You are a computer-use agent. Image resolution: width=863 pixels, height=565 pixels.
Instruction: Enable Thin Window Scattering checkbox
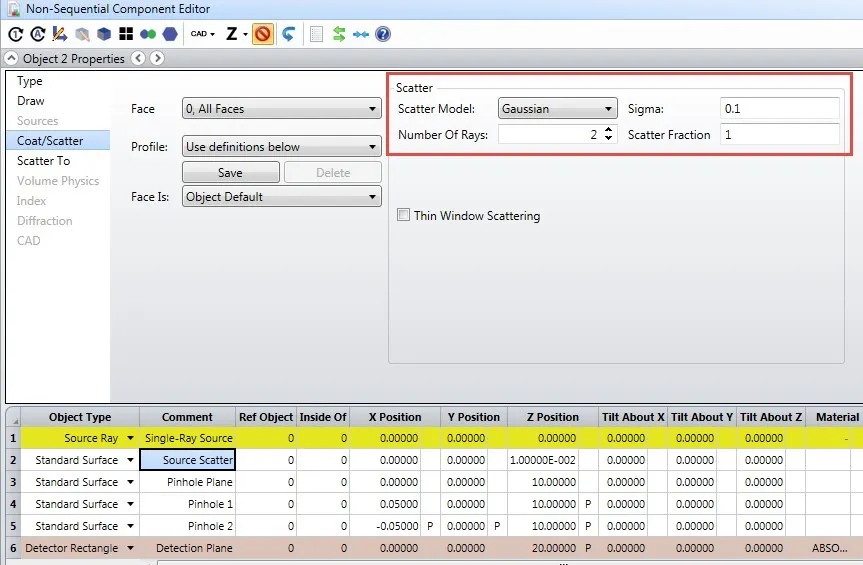coord(404,216)
